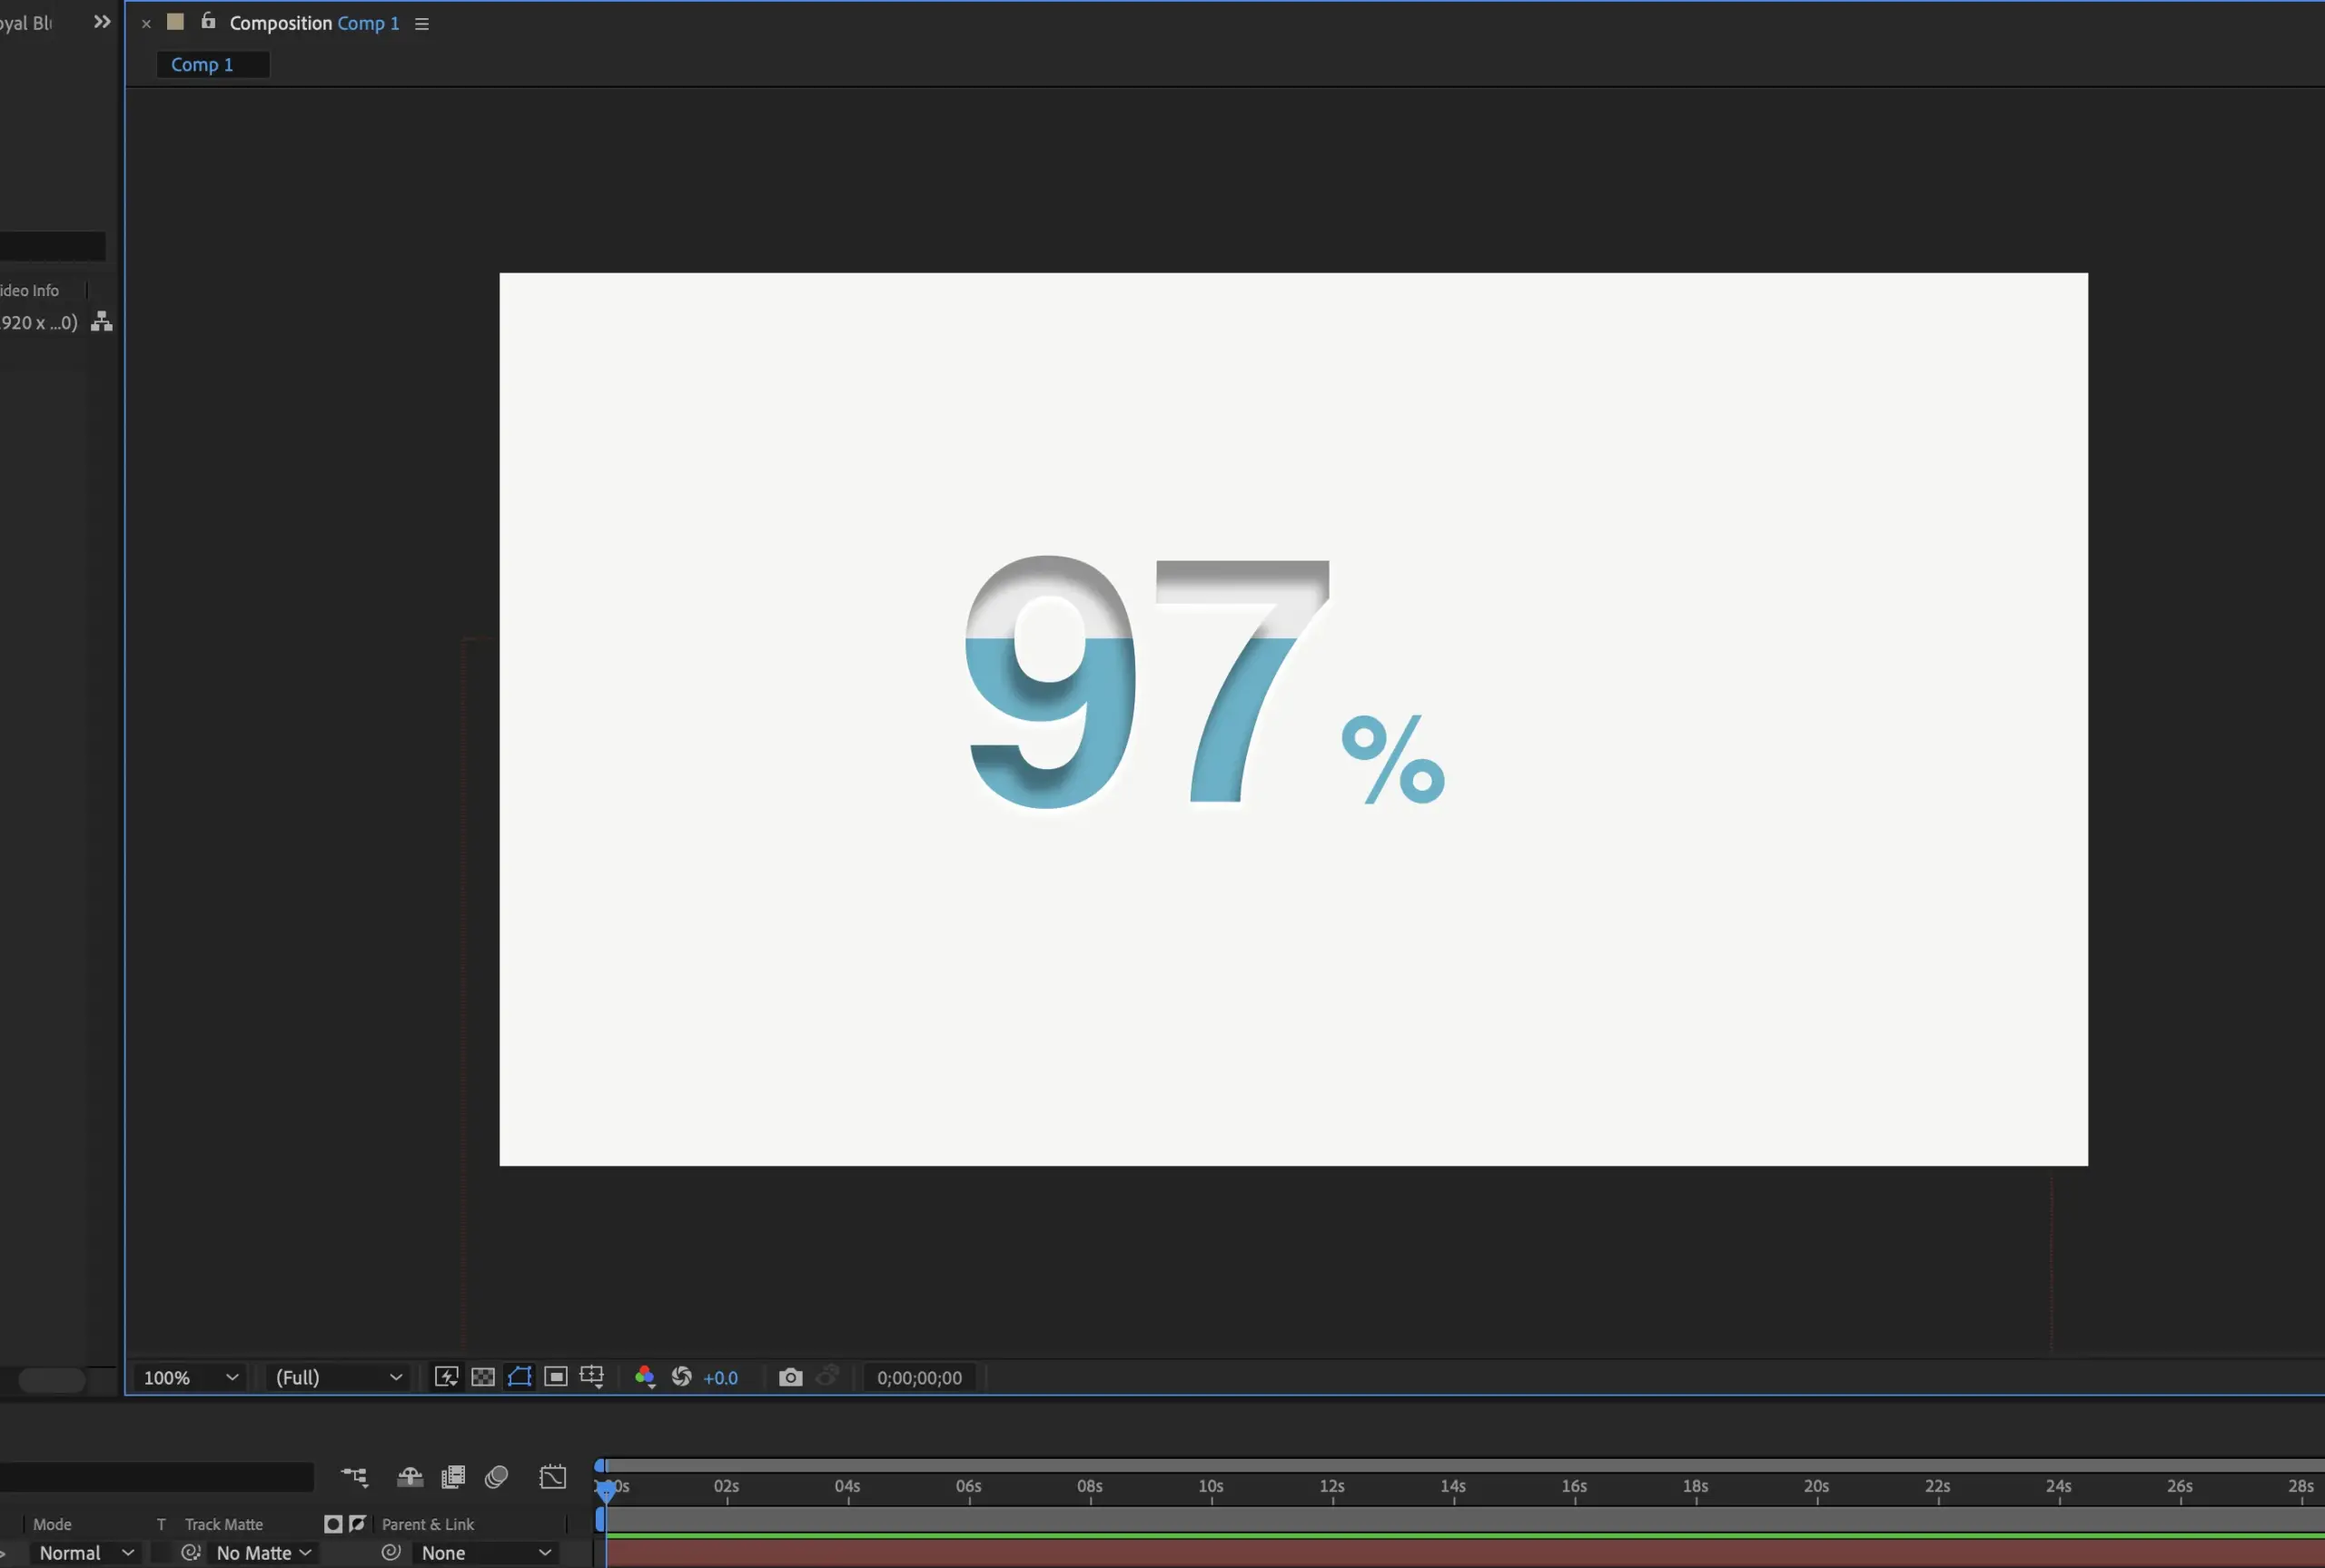Toggle the transparency grid icon
The height and width of the screenshot is (1568, 2325).
[483, 1377]
